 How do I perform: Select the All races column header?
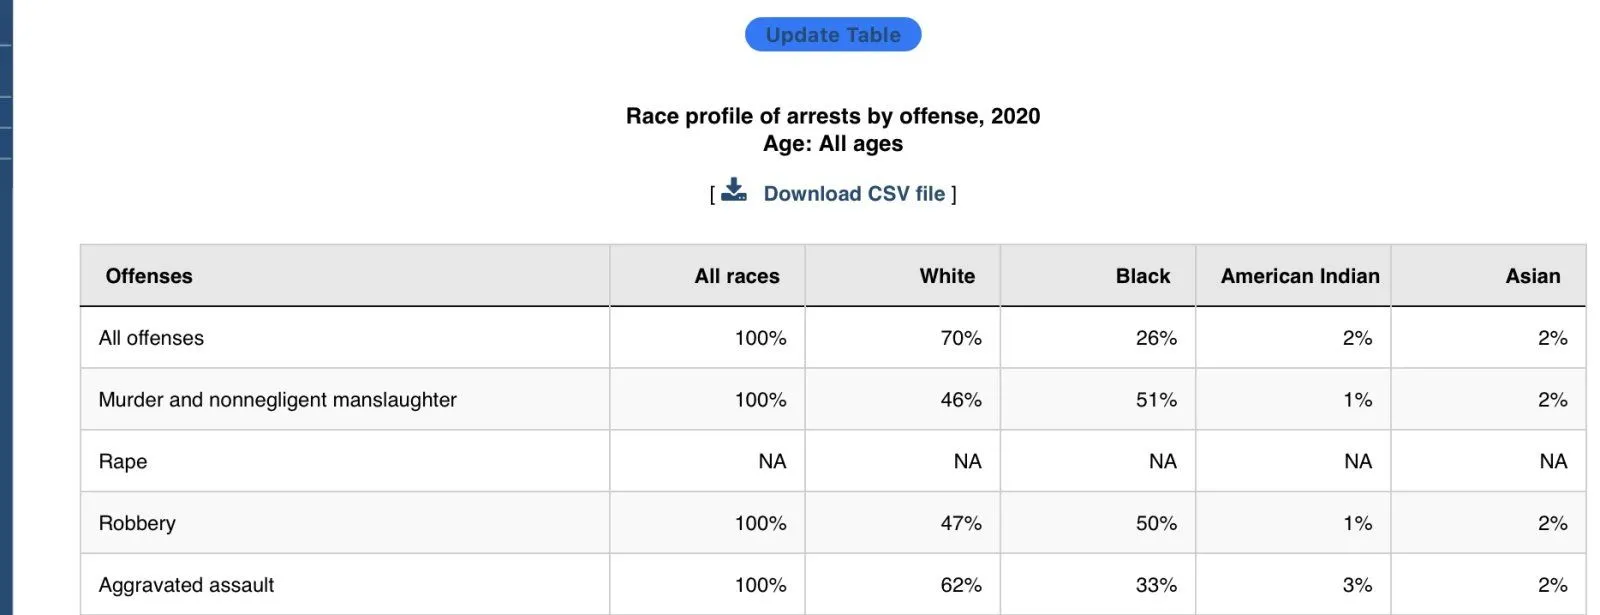737,276
